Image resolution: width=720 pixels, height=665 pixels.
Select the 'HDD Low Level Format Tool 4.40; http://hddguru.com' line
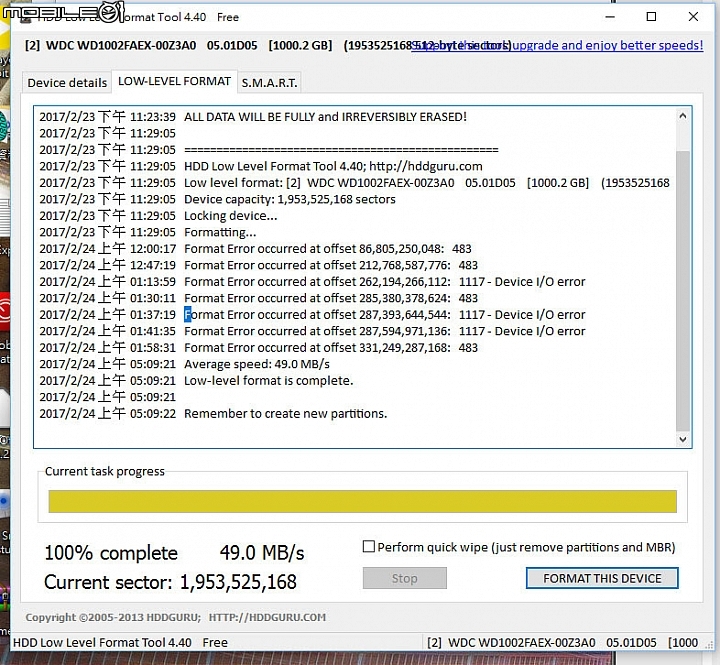point(261,166)
